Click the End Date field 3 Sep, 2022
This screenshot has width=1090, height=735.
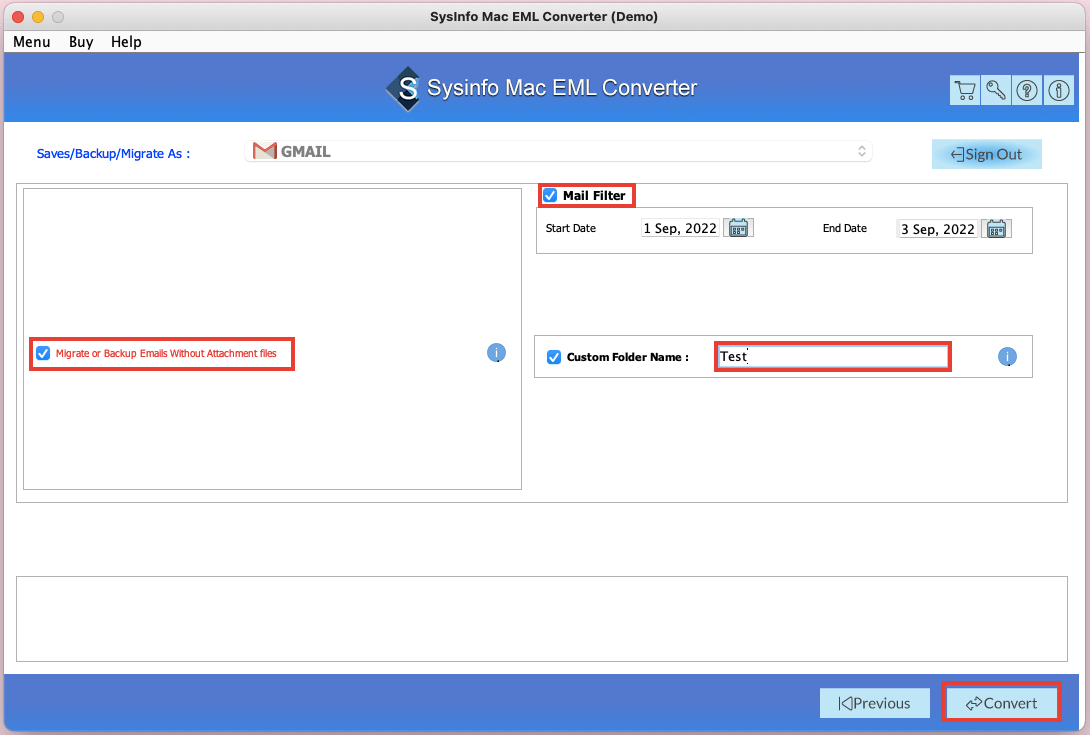pyautogui.click(x=938, y=229)
